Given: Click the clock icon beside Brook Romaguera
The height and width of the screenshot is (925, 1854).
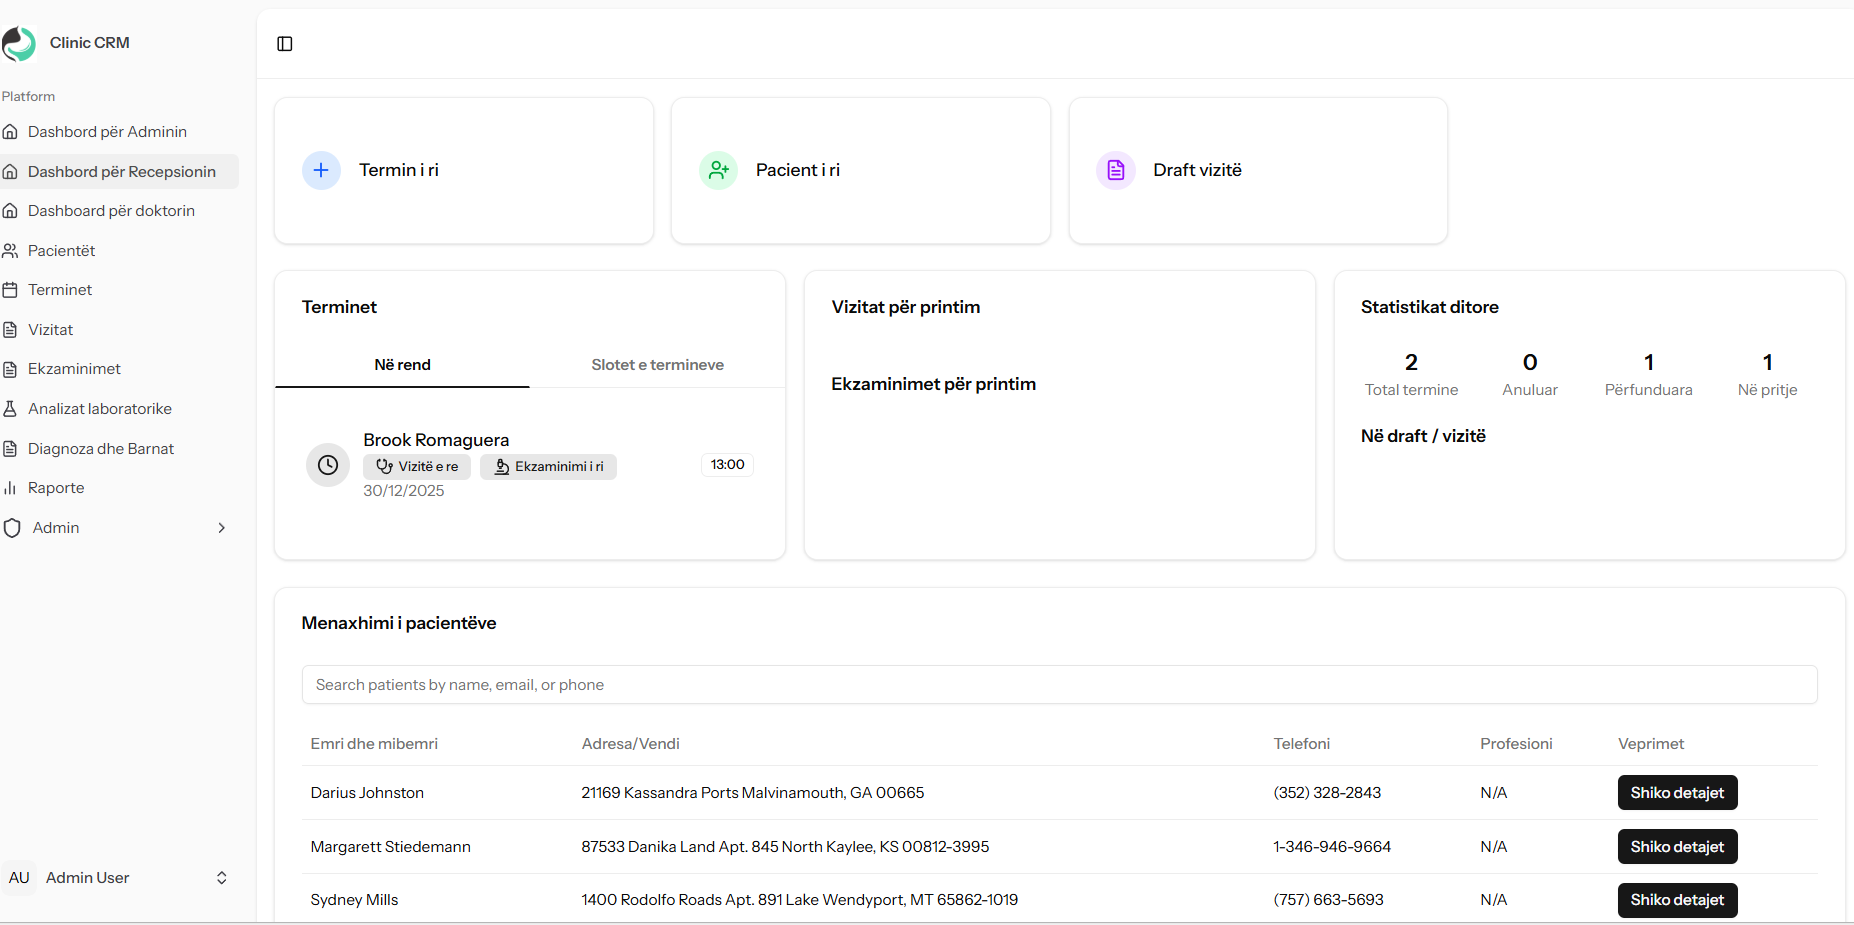Looking at the screenshot, I should [x=327, y=465].
